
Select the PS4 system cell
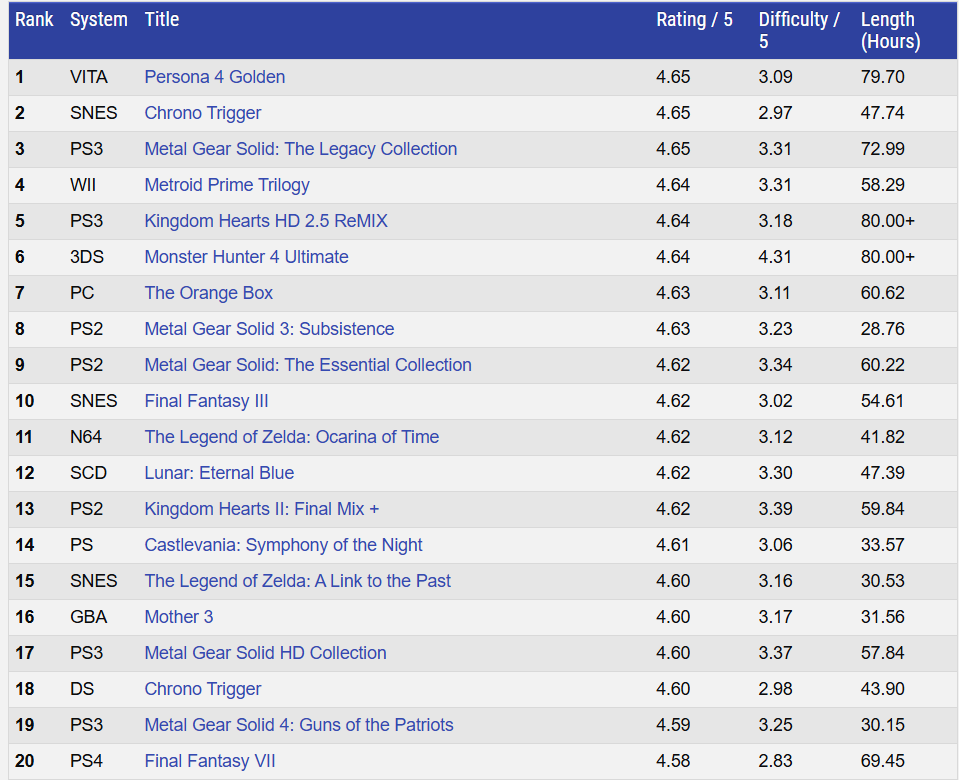coord(86,762)
